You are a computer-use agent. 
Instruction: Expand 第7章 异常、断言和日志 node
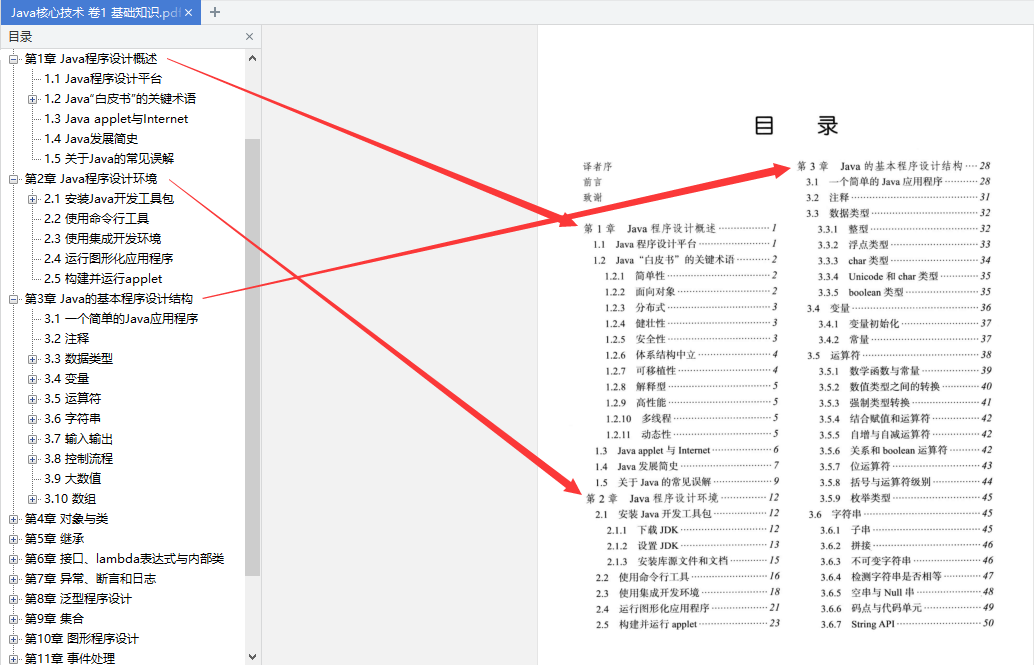pyautogui.click(x=13, y=579)
